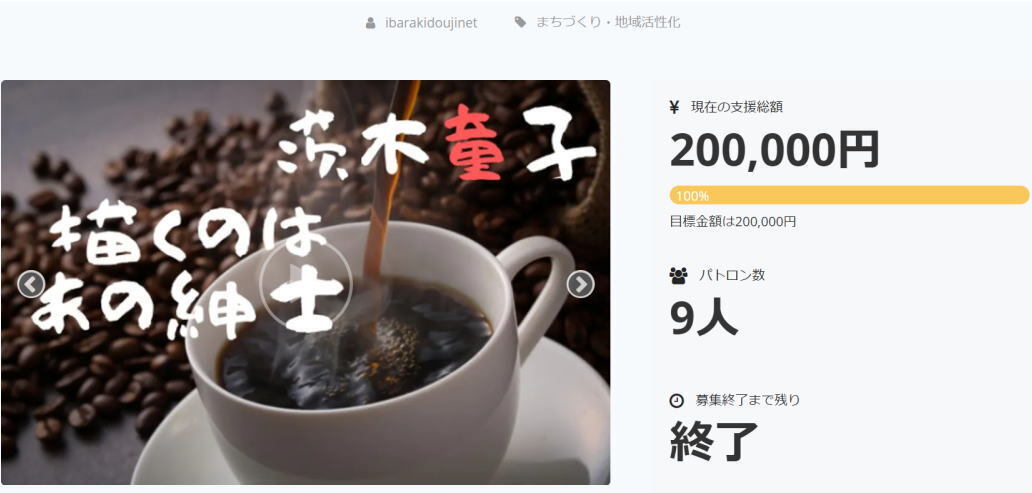Click the 200,000円 total amount

pos(775,150)
